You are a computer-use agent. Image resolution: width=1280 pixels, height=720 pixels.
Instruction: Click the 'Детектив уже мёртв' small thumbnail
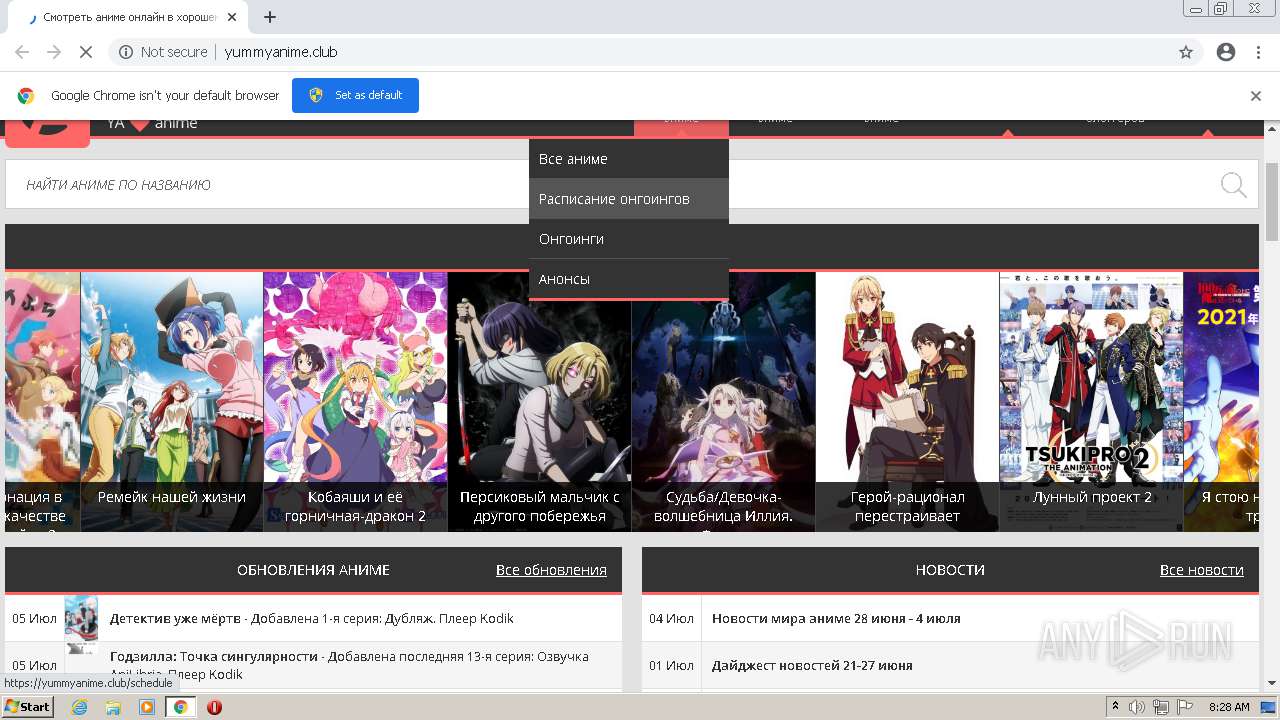[x=81, y=618]
